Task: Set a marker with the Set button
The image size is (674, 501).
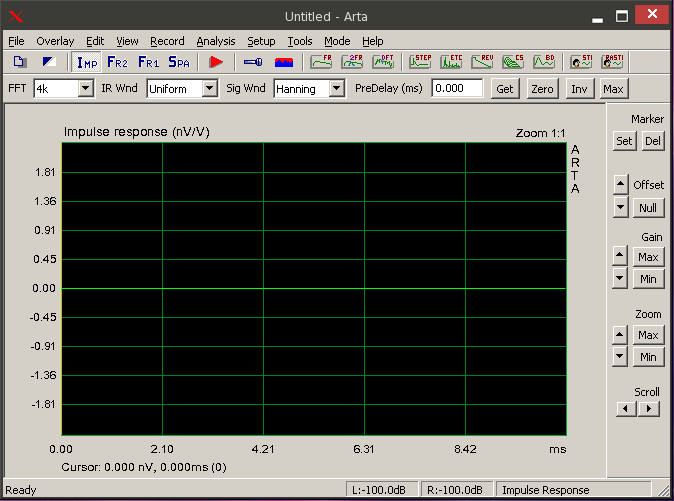Action: click(x=624, y=141)
